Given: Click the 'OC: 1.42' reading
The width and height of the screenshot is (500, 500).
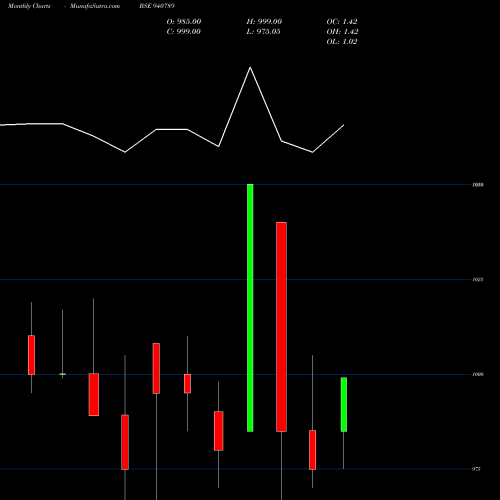Looking at the screenshot, I should point(342,22).
